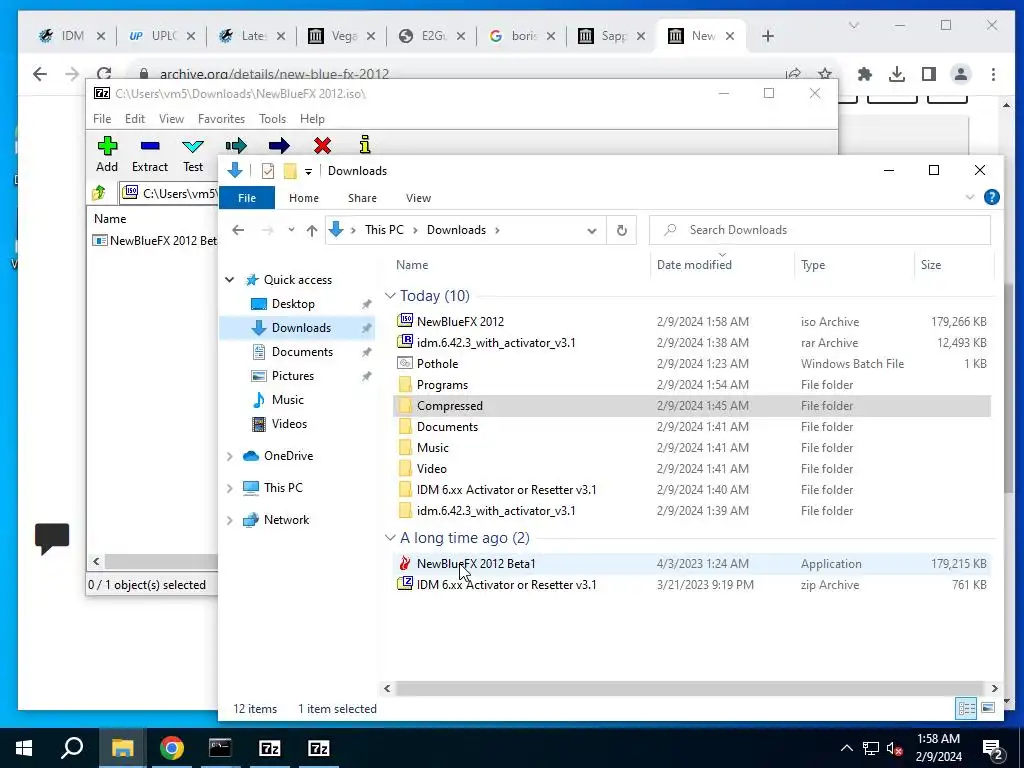The height and width of the screenshot is (768, 1024).
Task: Open the notification center icon
Action: 992,748
